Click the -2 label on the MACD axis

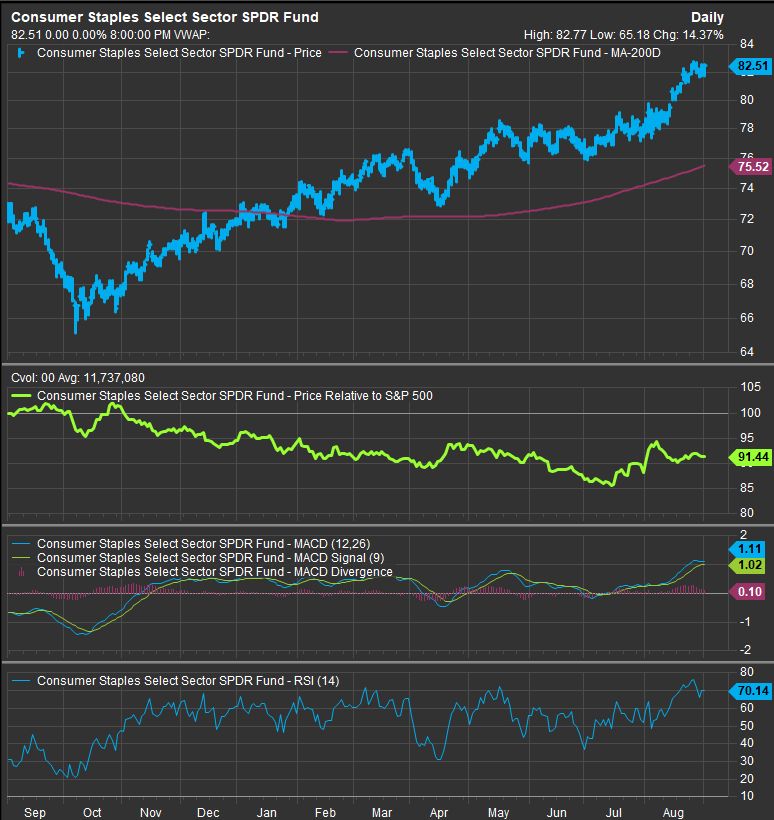745,650
